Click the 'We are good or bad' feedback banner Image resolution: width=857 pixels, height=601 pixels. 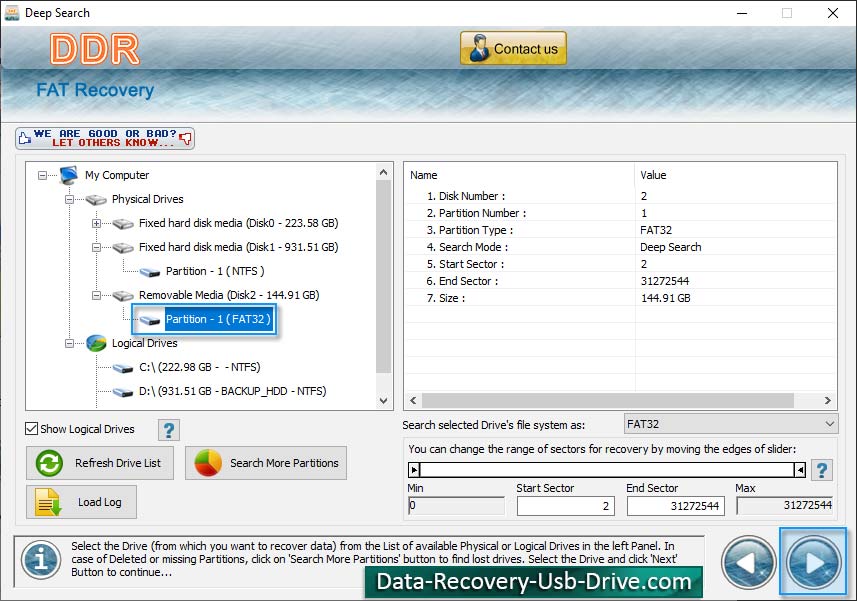coord(105,138)
